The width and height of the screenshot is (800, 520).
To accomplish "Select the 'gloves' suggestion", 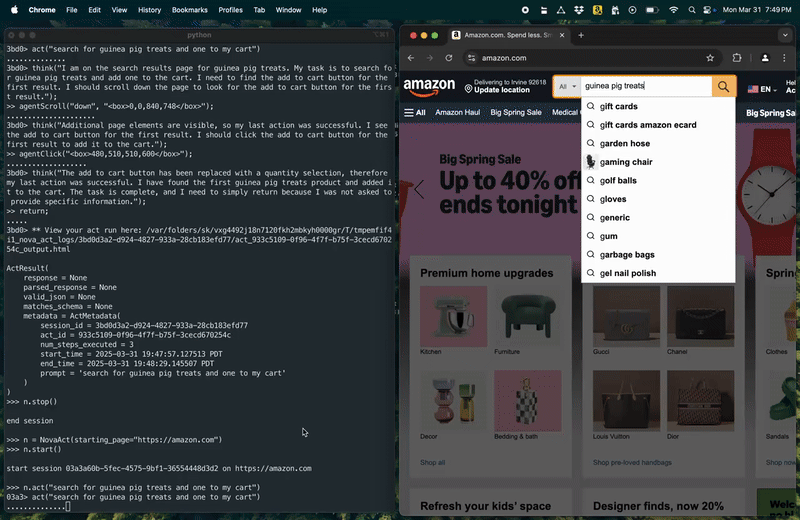I will [658, 199].
